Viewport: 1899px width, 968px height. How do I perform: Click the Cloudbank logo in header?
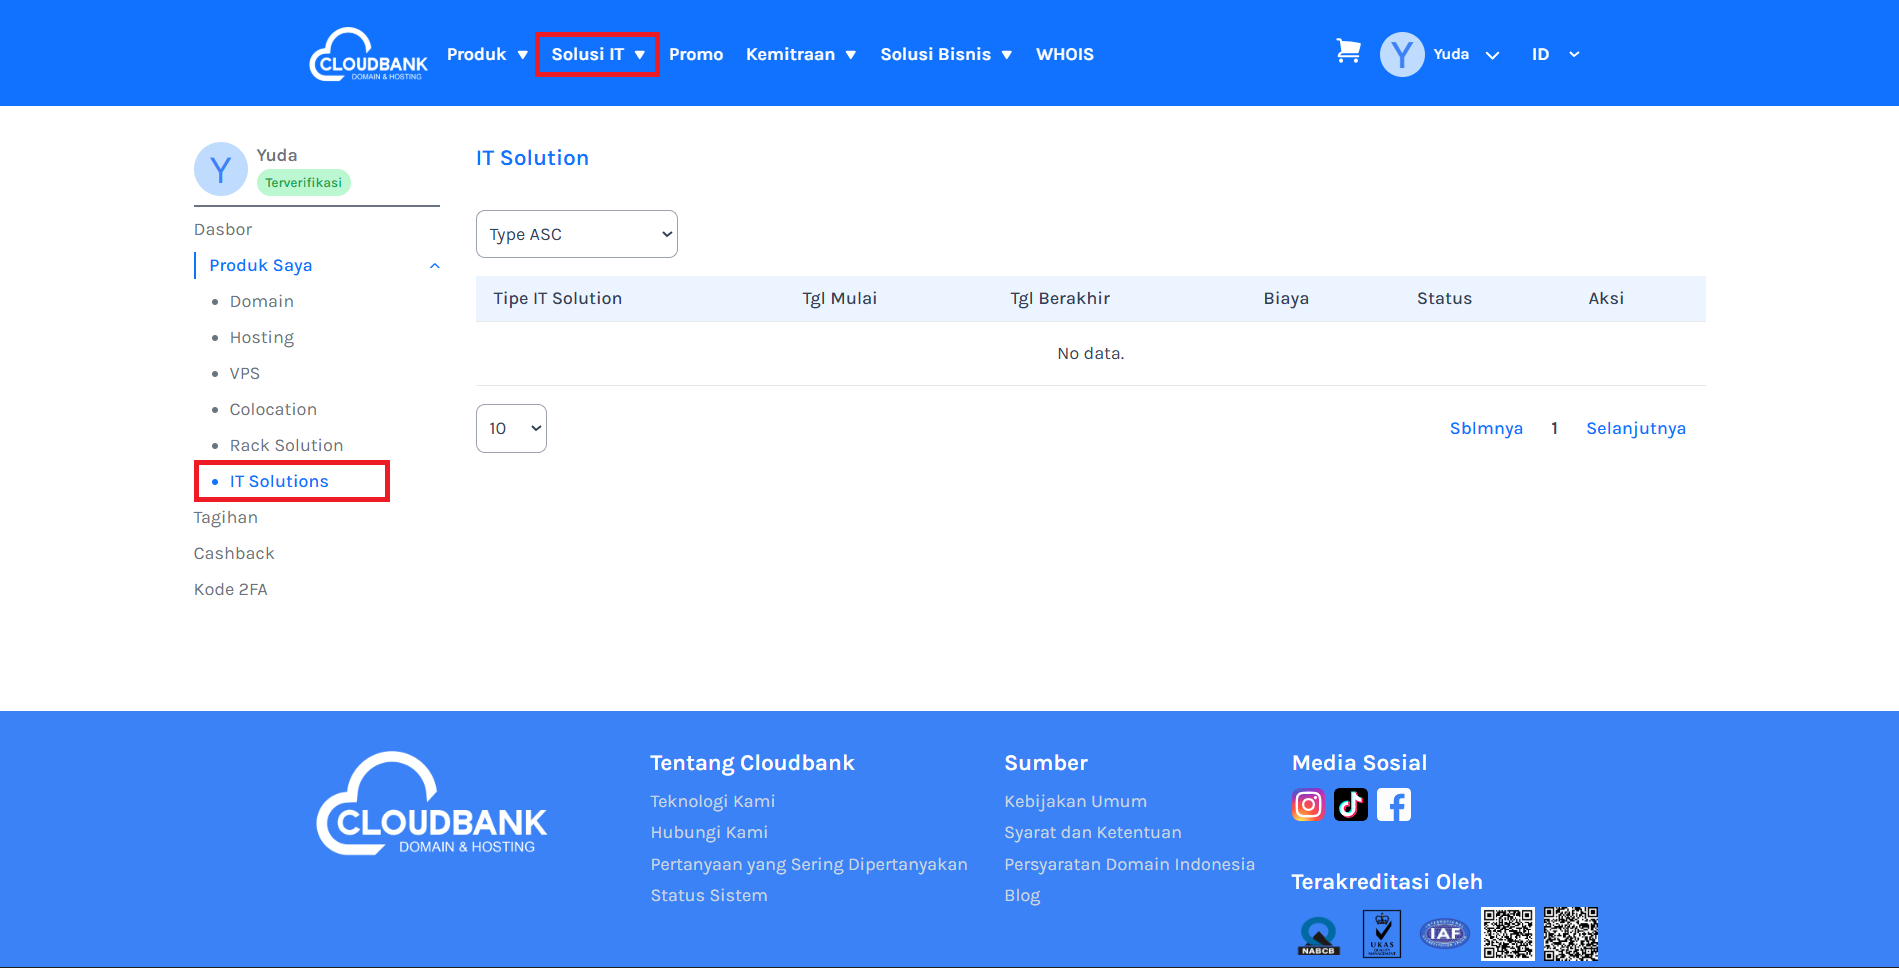point(368,55)
